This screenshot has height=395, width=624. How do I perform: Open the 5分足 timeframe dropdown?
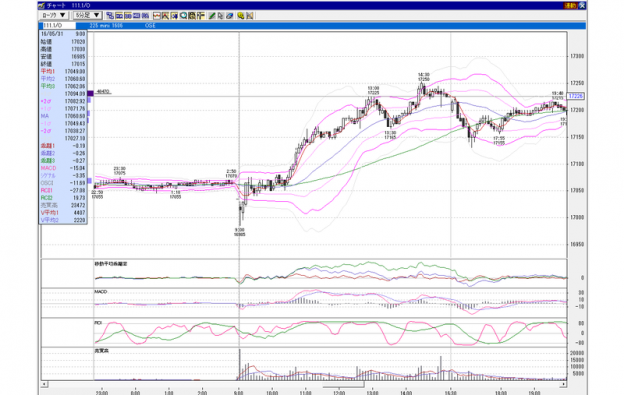coord(87,16)
